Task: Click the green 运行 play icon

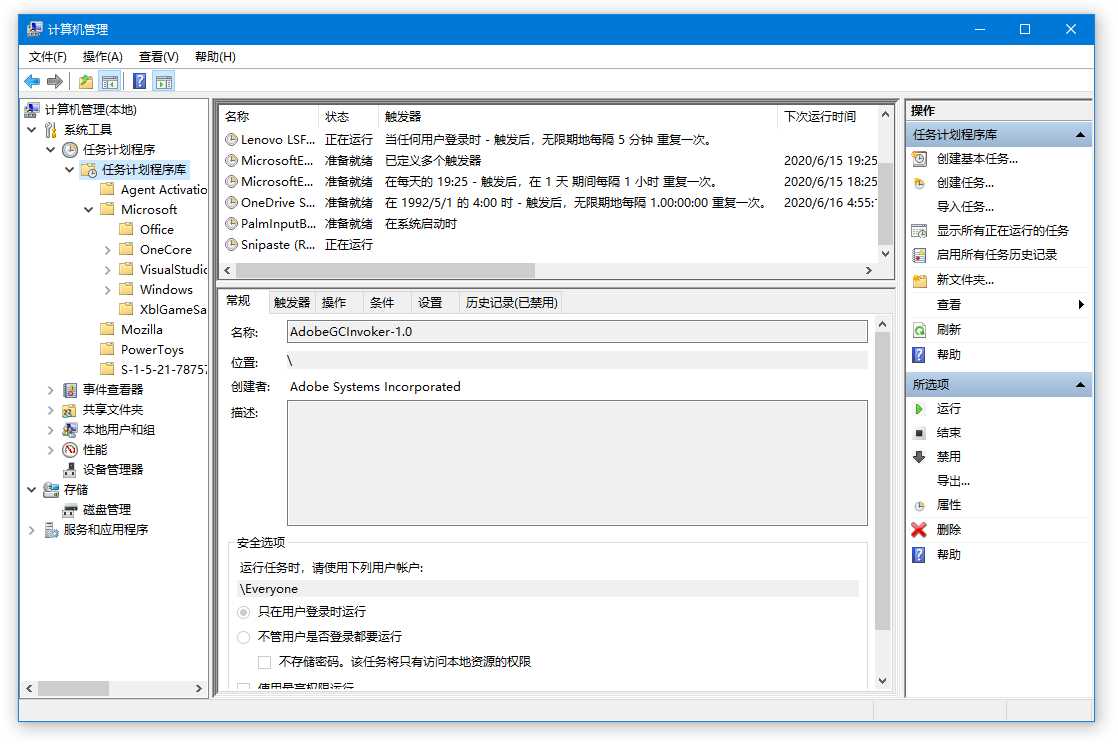Action: pyautogui.click(x=919, y=409)
